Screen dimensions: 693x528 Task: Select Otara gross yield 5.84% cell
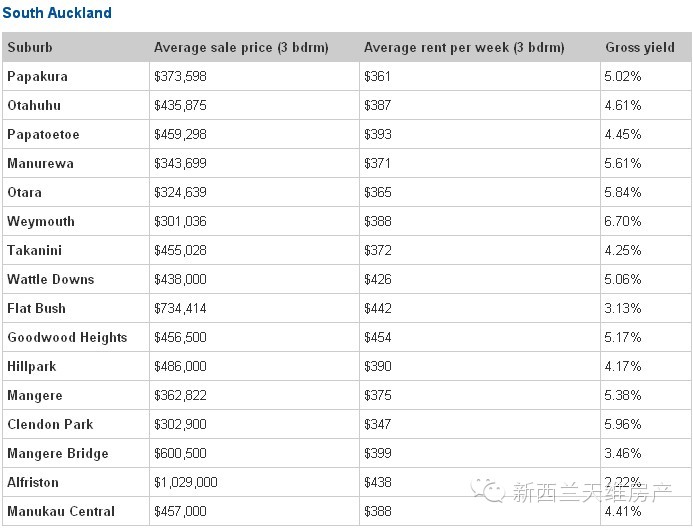(x=646, y=192)
